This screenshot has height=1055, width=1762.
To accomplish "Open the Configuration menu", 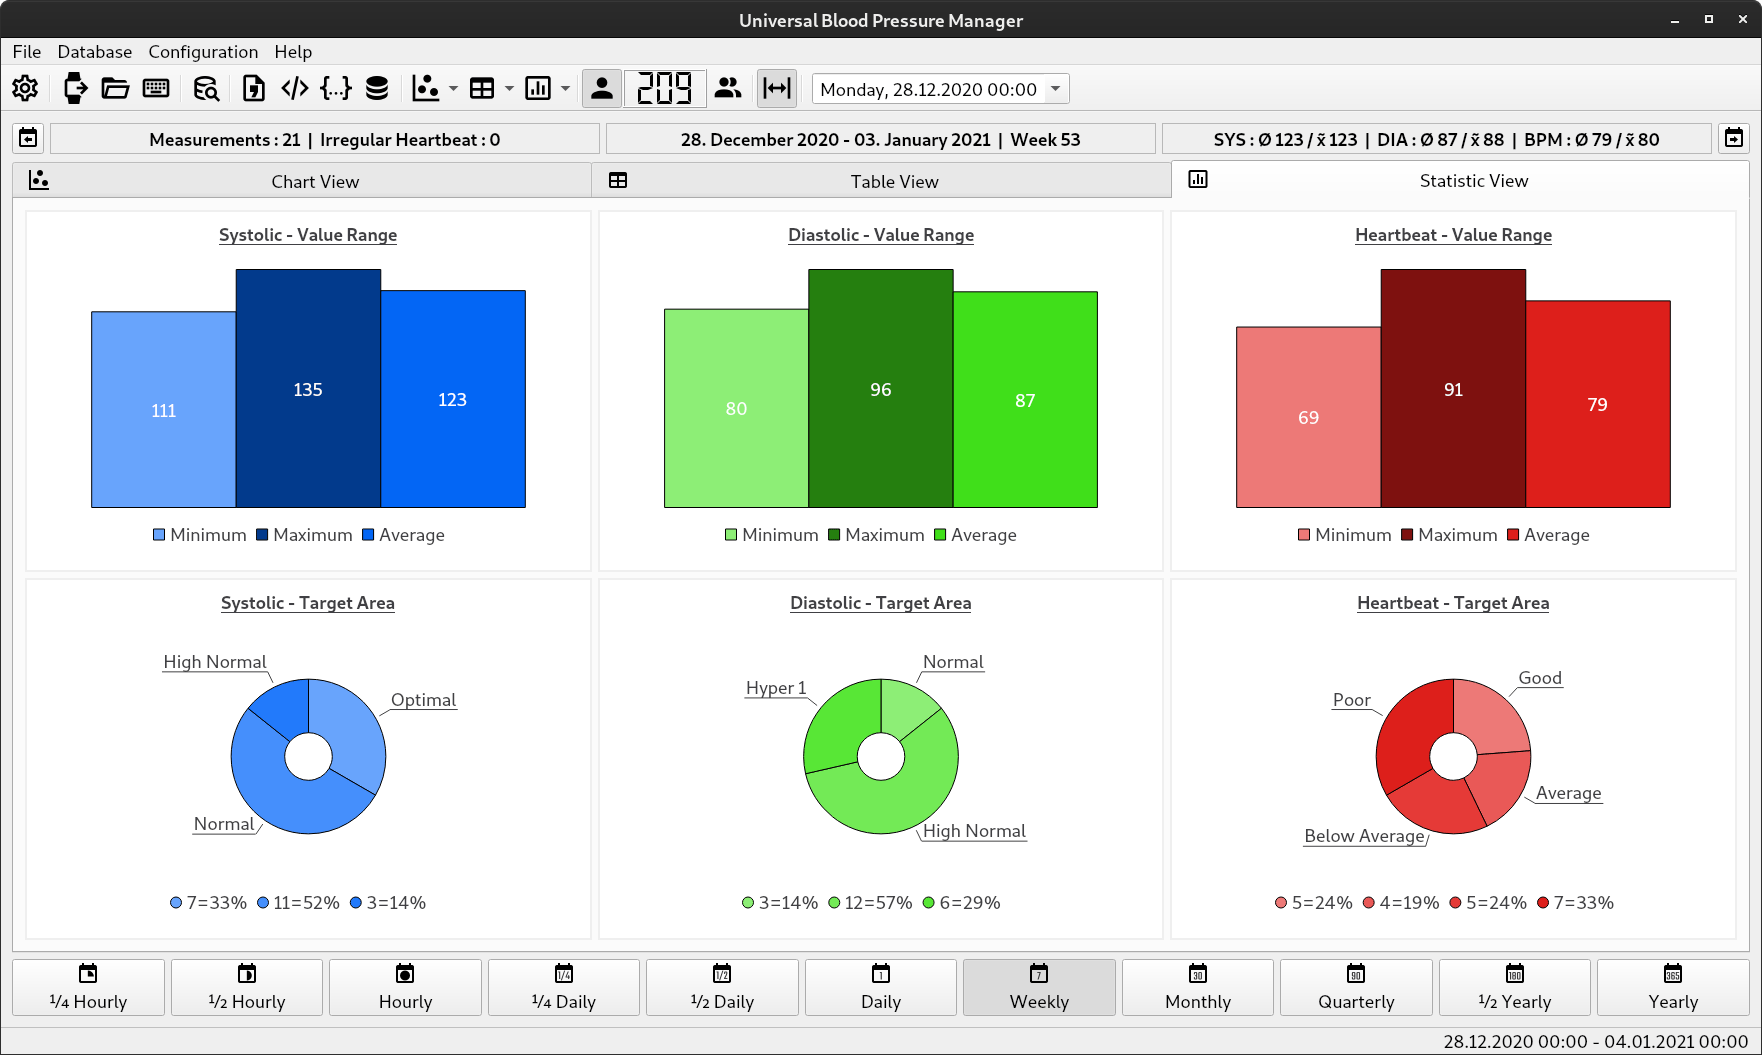I will (x=203, y=52).
